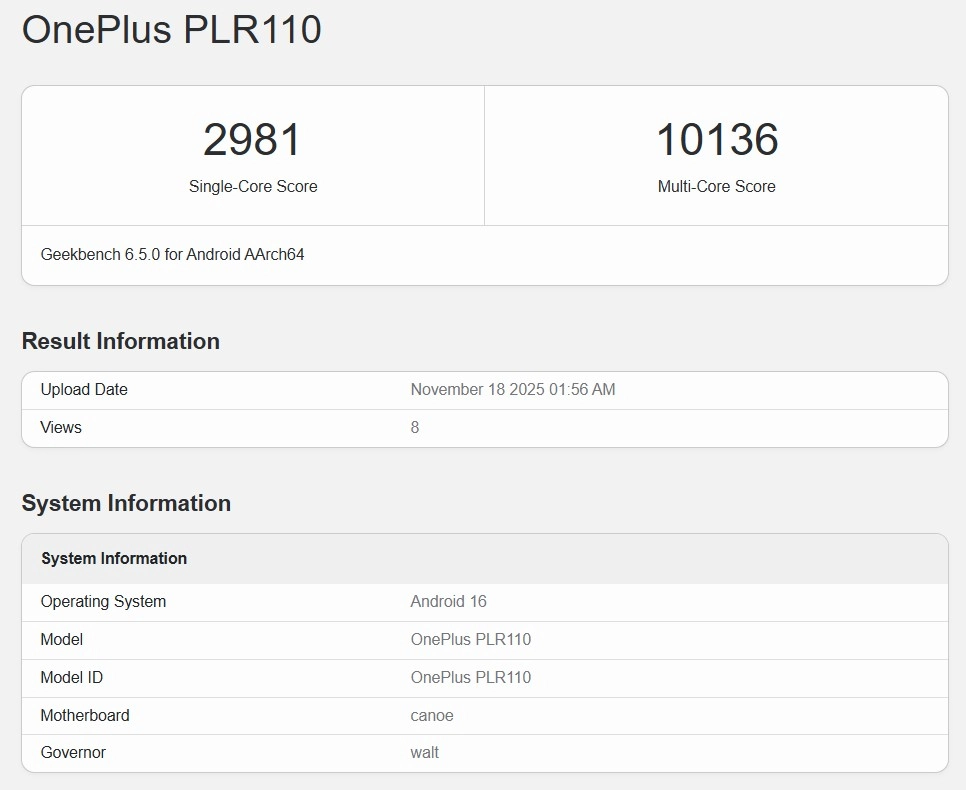Click the OnePlus PLR110 page title
Viewport: 966px width, 790px height.
(171, 30)
